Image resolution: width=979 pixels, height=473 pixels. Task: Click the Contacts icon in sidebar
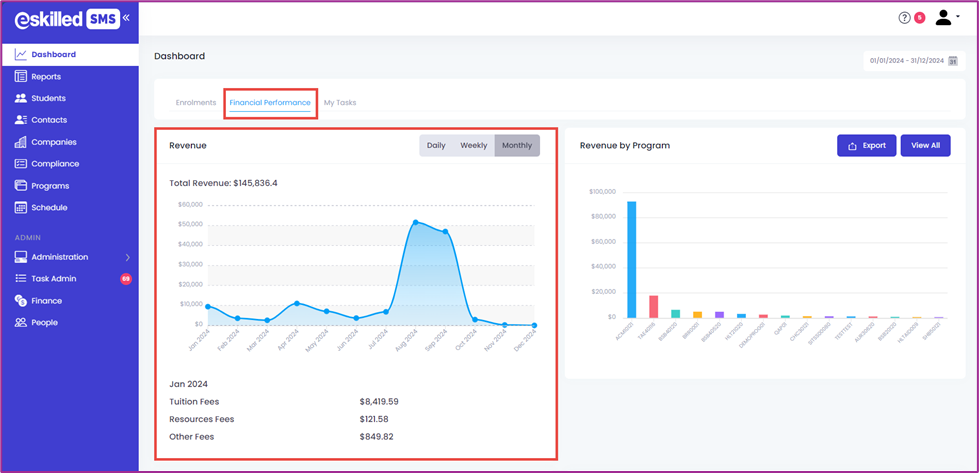point(21,120)
